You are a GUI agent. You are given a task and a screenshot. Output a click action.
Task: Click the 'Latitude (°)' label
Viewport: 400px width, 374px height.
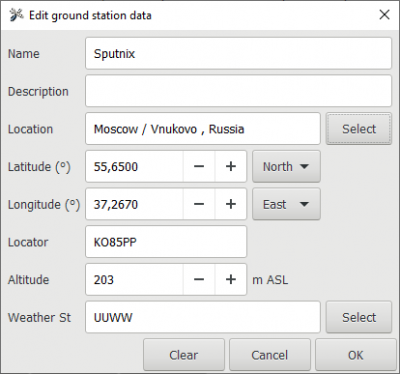(x=39, y=167)
